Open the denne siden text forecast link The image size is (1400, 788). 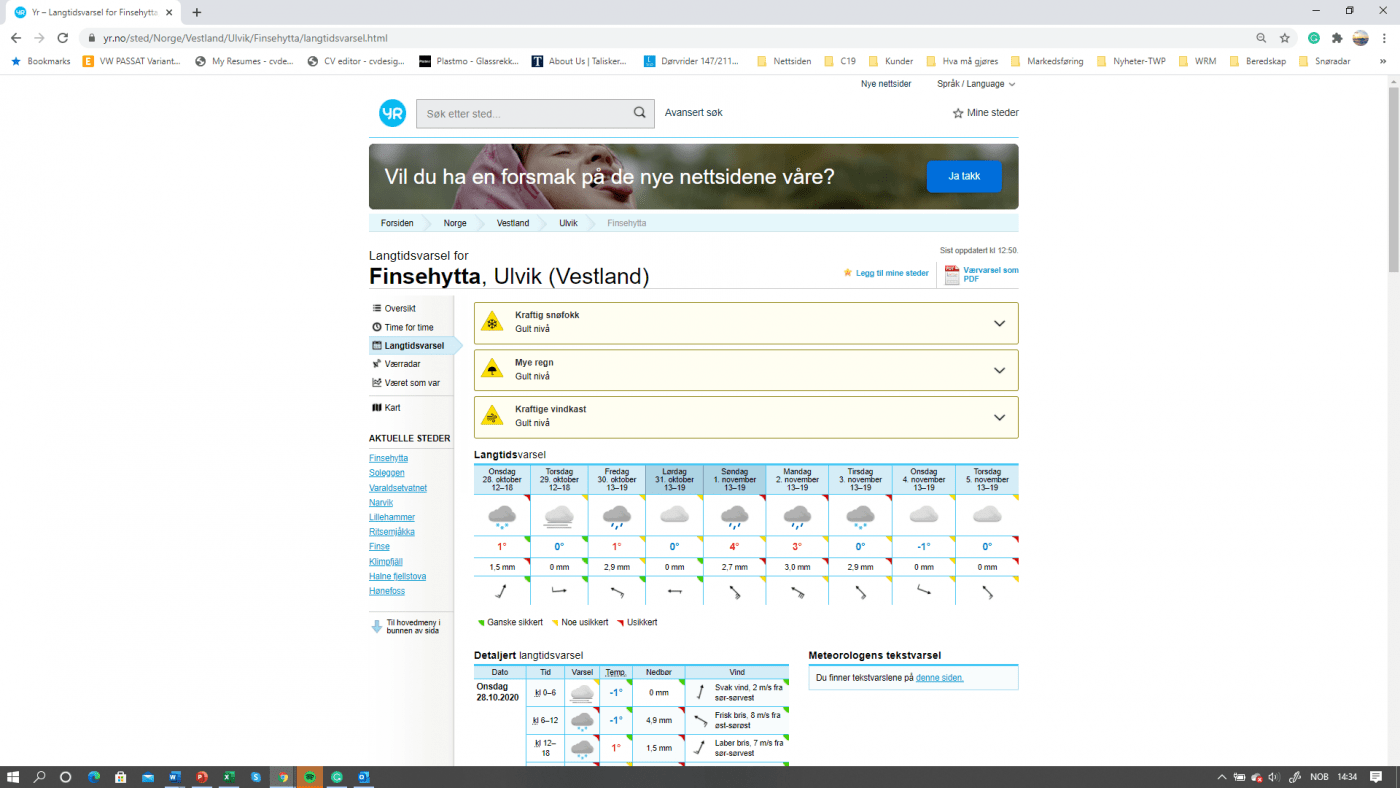[x=939, y=678]
